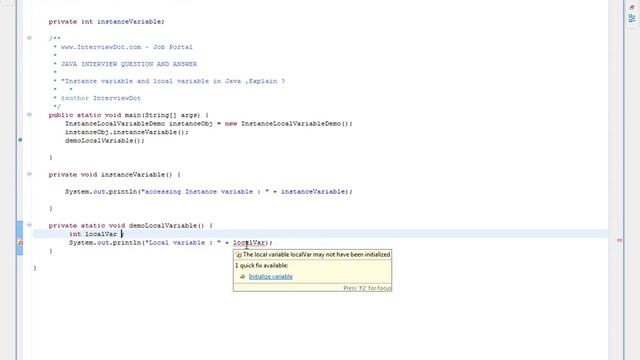
Task: Click the 'new InstanceLocalVariableDemo()' statement line
Action: pos(209,124)
